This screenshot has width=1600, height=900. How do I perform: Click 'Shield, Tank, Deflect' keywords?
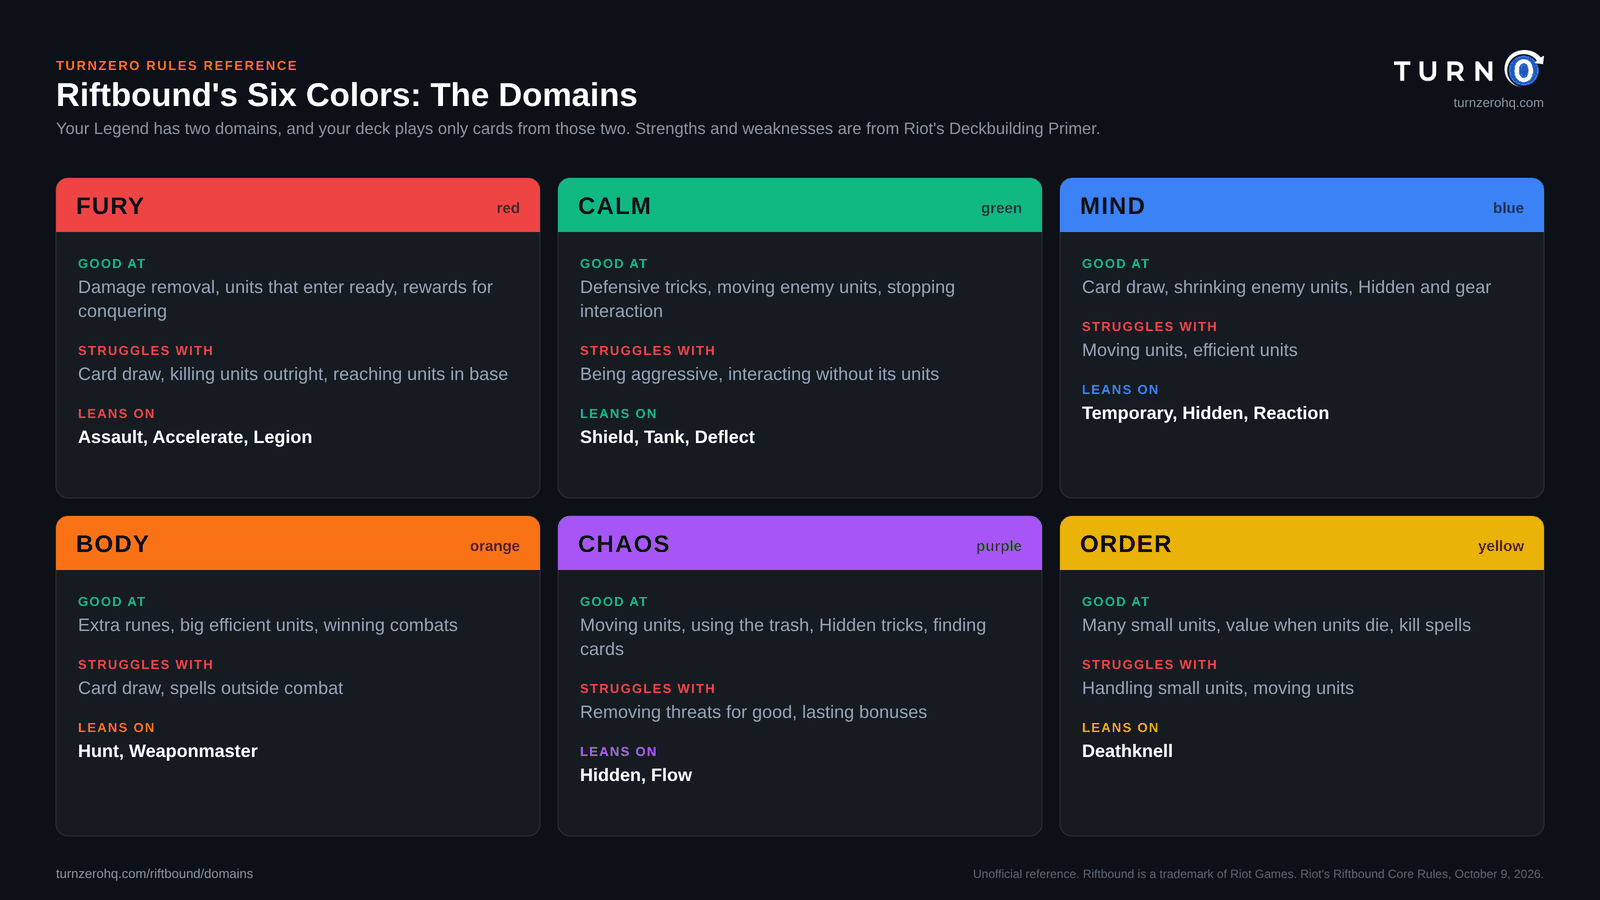tap(667, 437)
